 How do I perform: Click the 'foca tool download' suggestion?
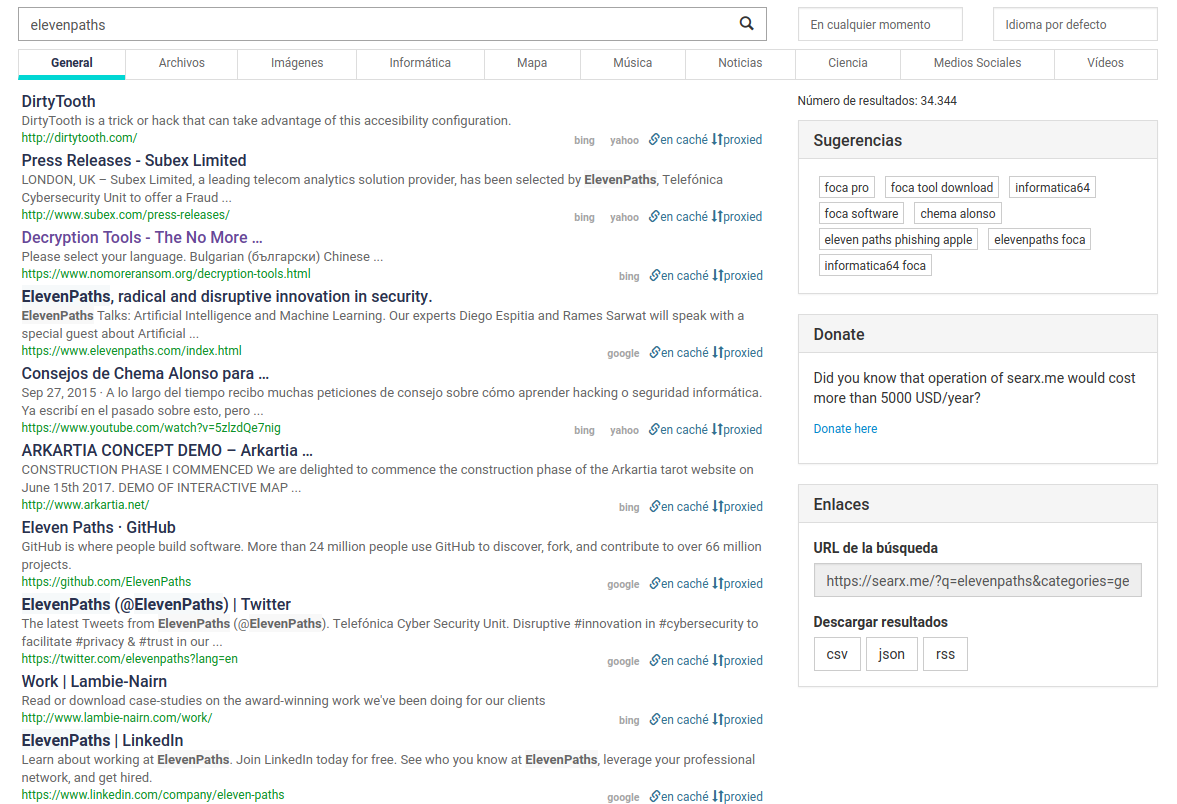tap(941, 188)
